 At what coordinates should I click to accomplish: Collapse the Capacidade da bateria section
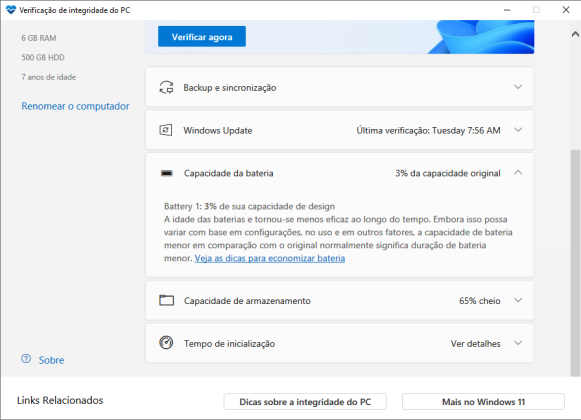coord(518,172)
